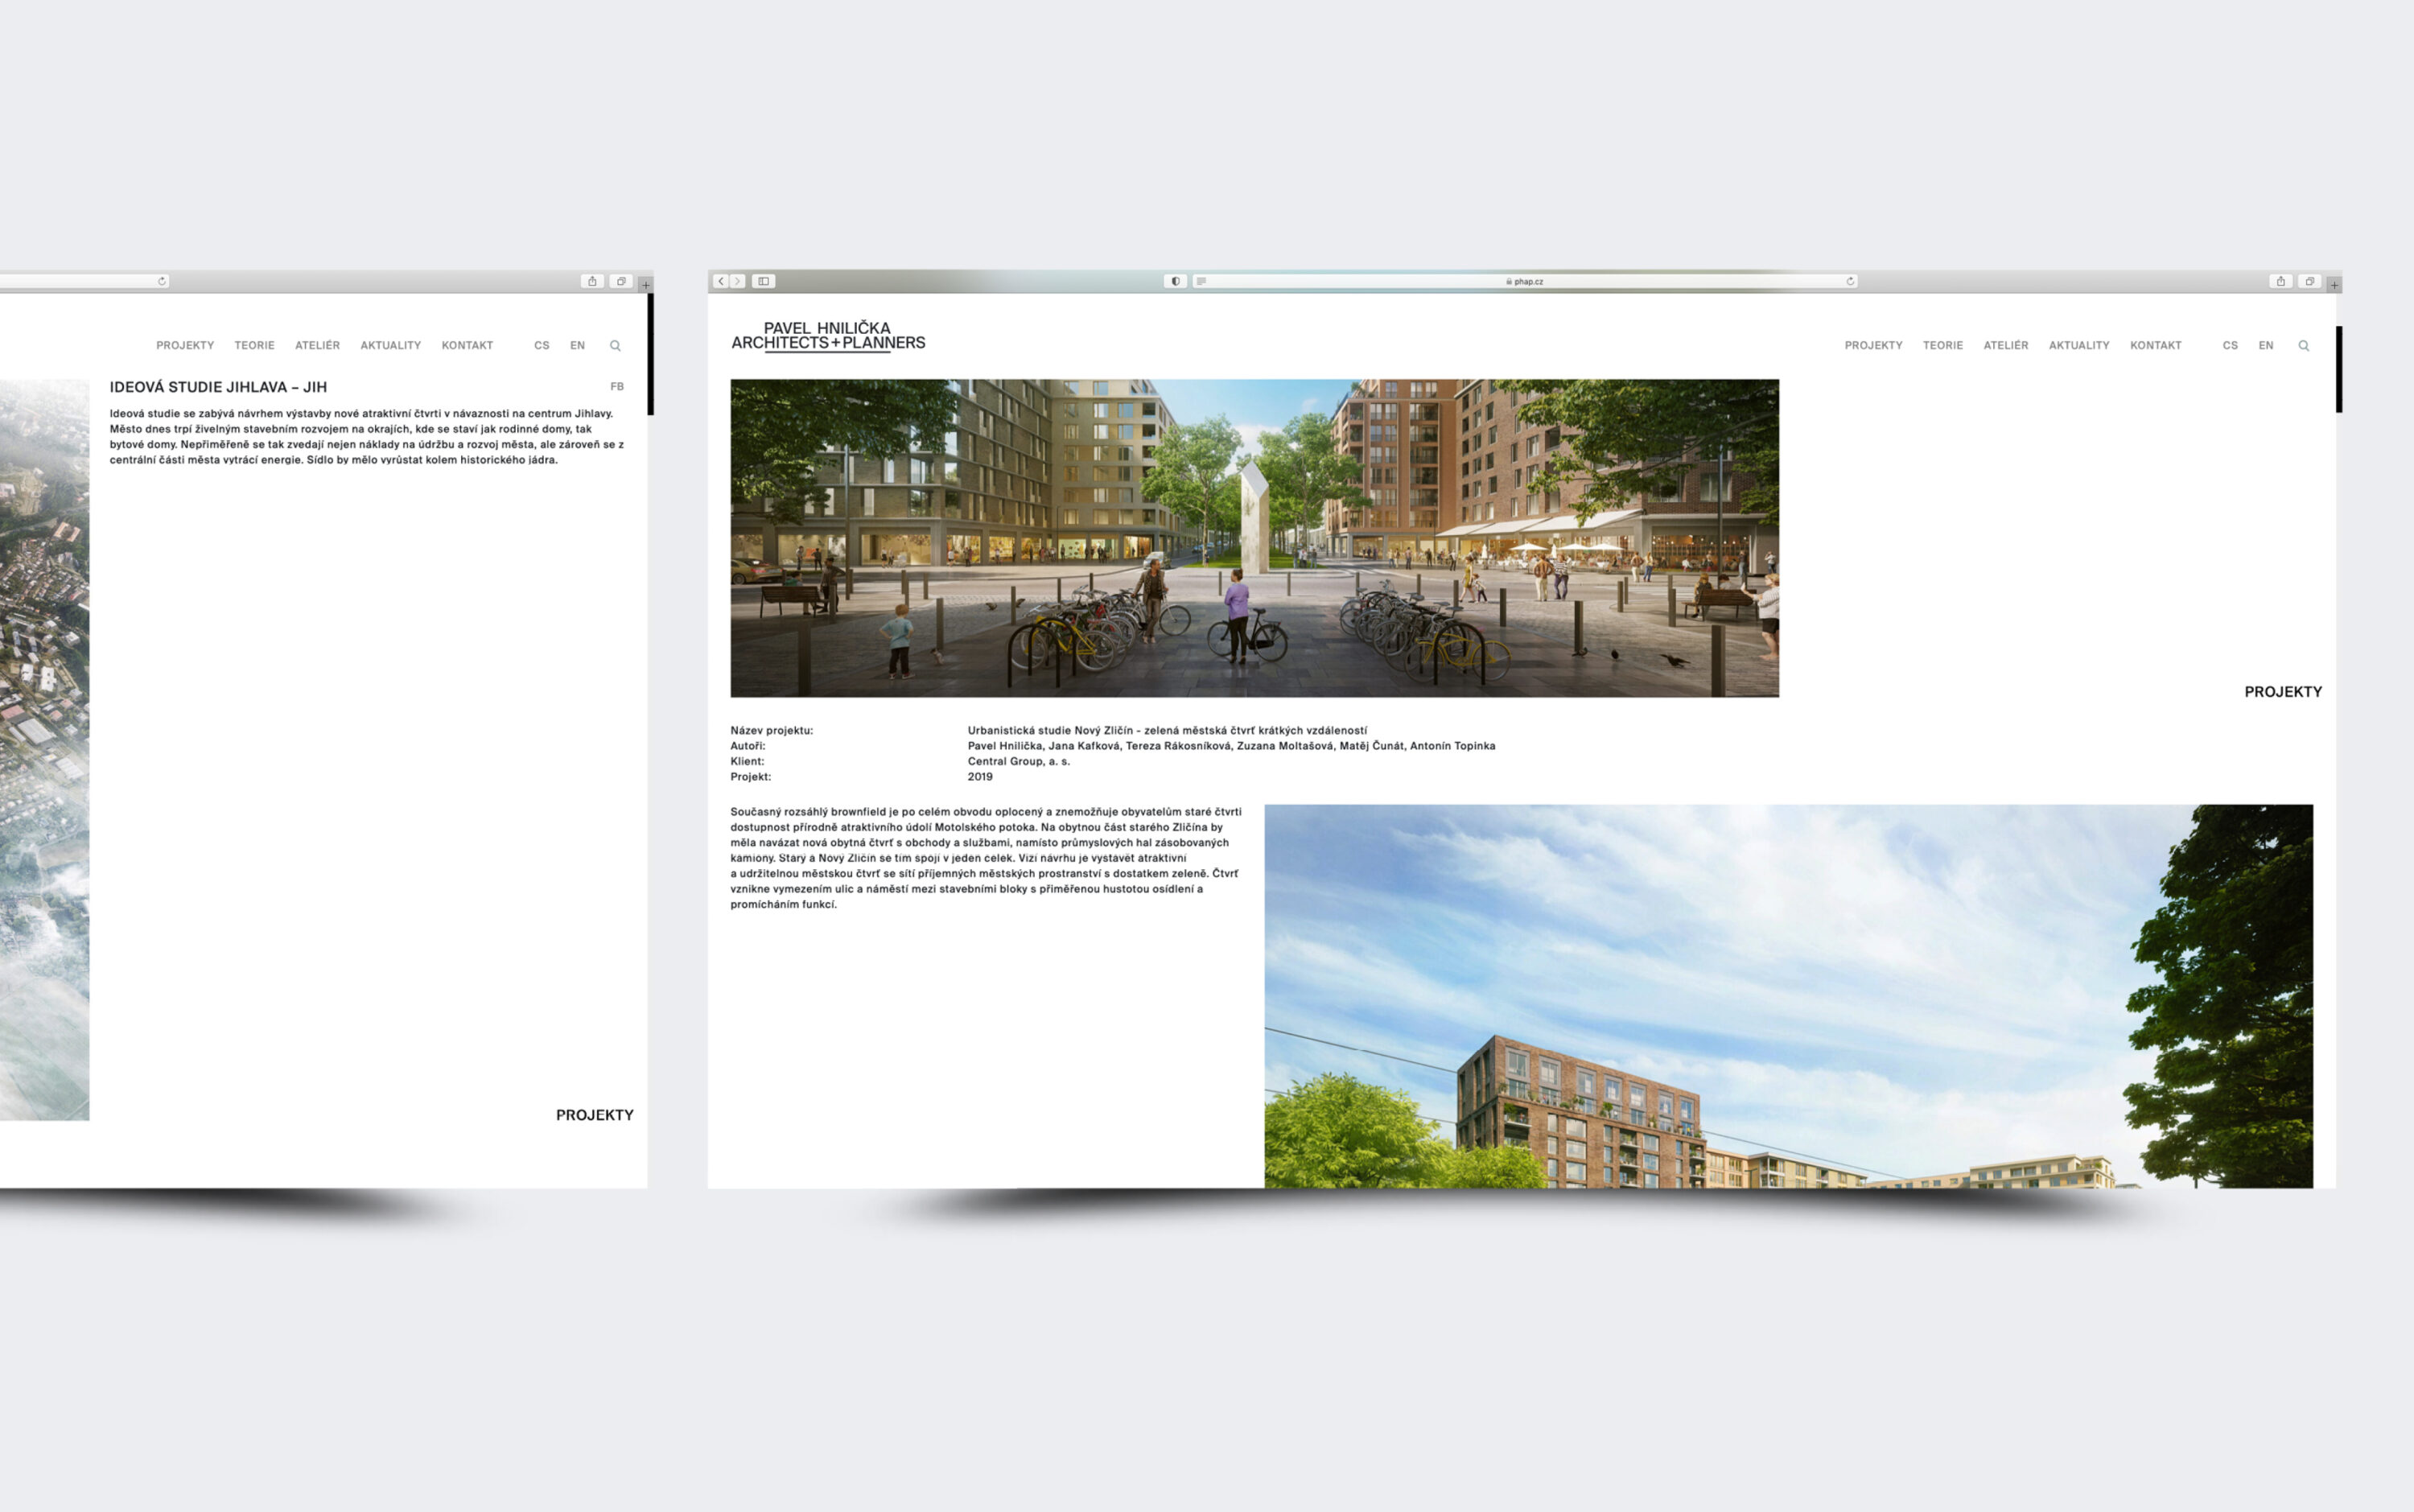Click the Pavel Hnilička Architects+Planners logo
2414x1512 pixels.
pos(828,336)
